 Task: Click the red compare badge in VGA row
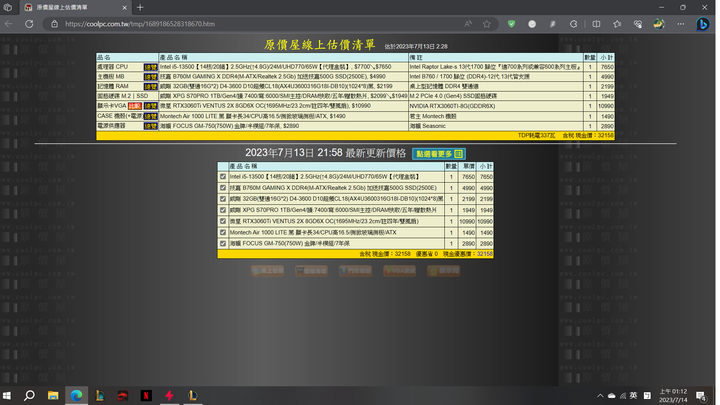(x=135, y=106)
